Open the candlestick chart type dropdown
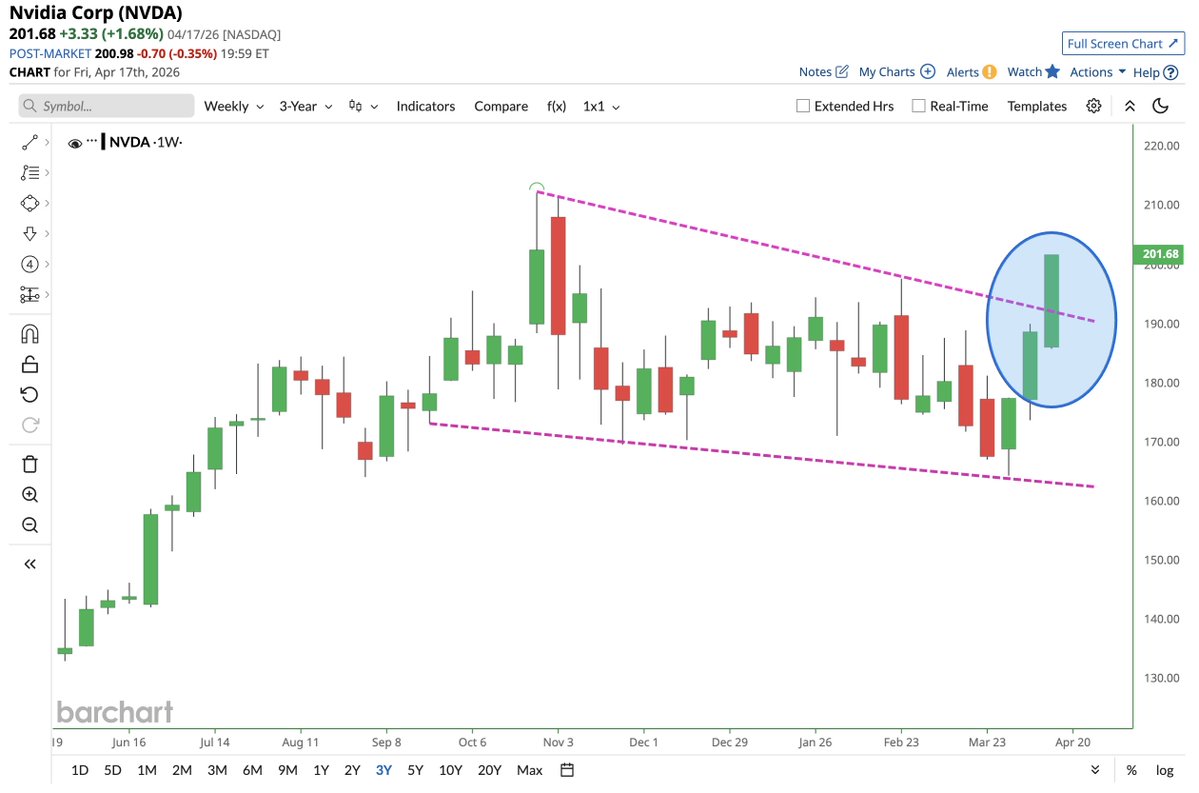Image resolution: width=1199 pixels, height=793 pixels. tap(363, 106)
